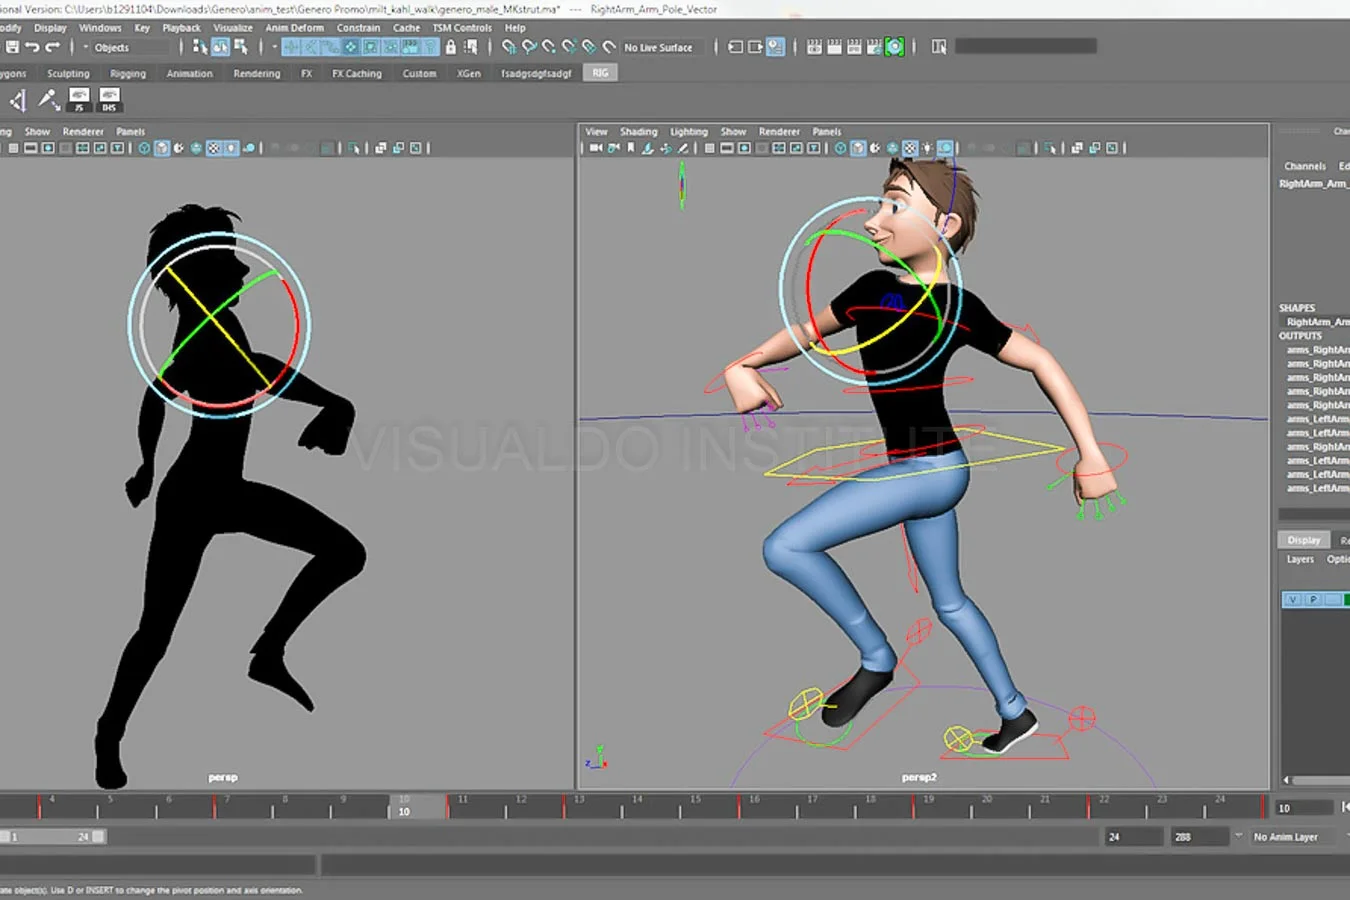Open Shading menu in right viewport

tap(638, 131)
